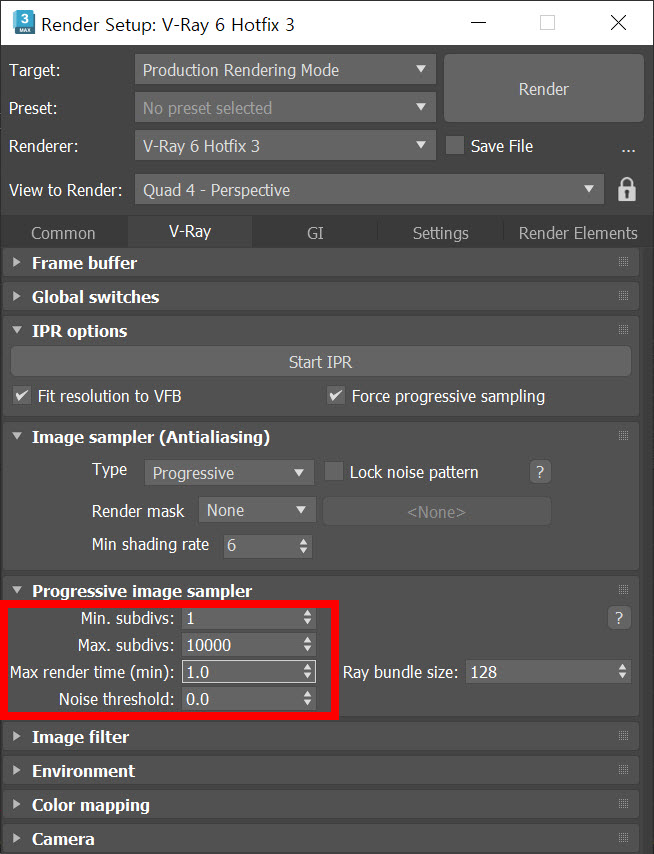Image resolution: width=654 pixels, height=854 pixels.
Task: Click Progressive image sampler grip icon
Action: pos(624,589)
